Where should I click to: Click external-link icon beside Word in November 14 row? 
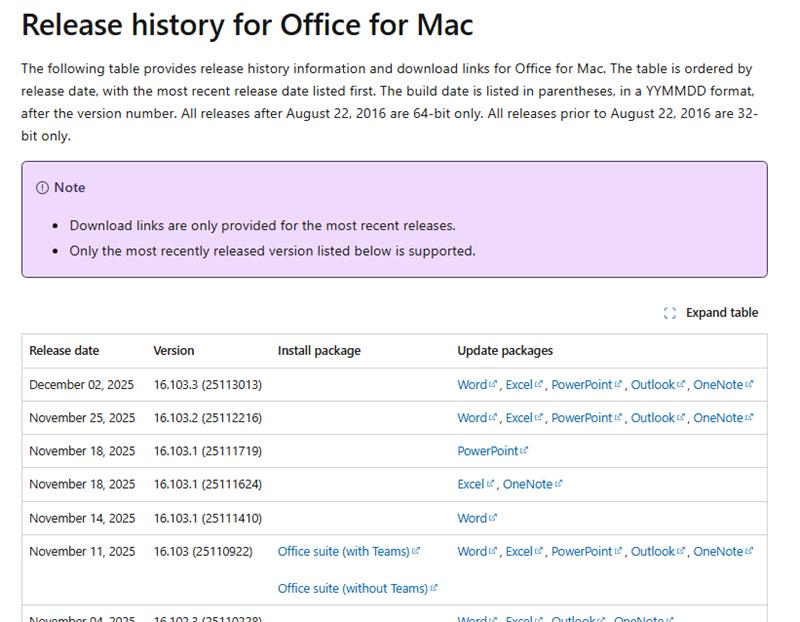pyautogui.click(x=492, y=517)
